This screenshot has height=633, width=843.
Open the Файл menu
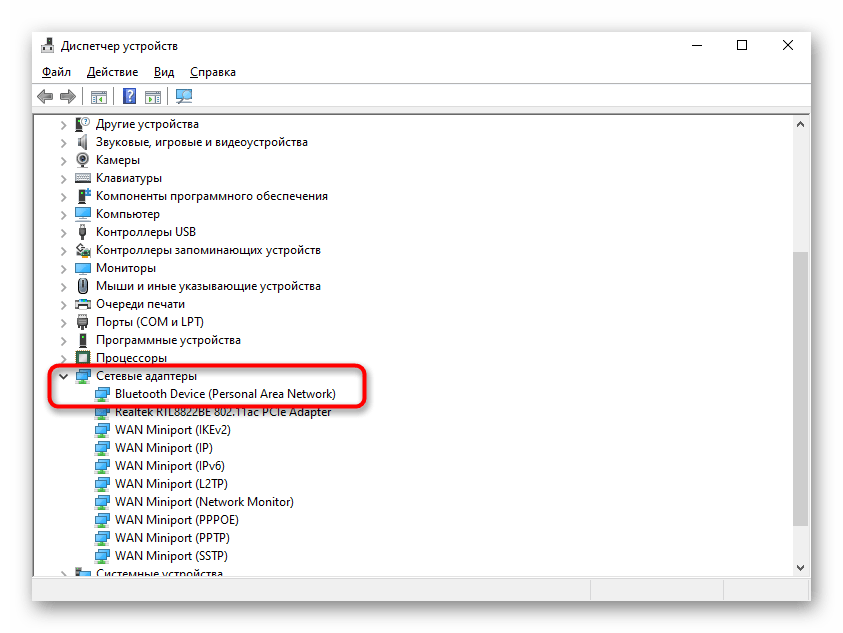tap(56, 72)
